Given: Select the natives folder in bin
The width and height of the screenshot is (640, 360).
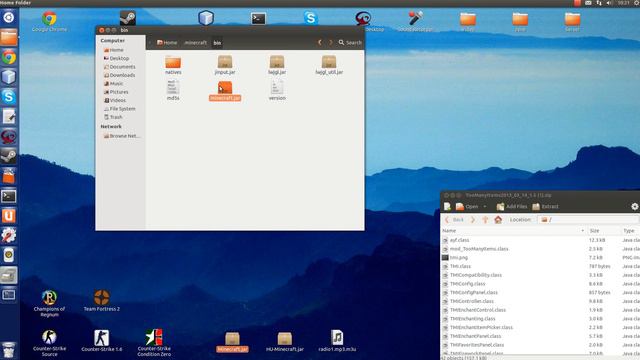Looking at the screenshot, I should coord(173,65).
